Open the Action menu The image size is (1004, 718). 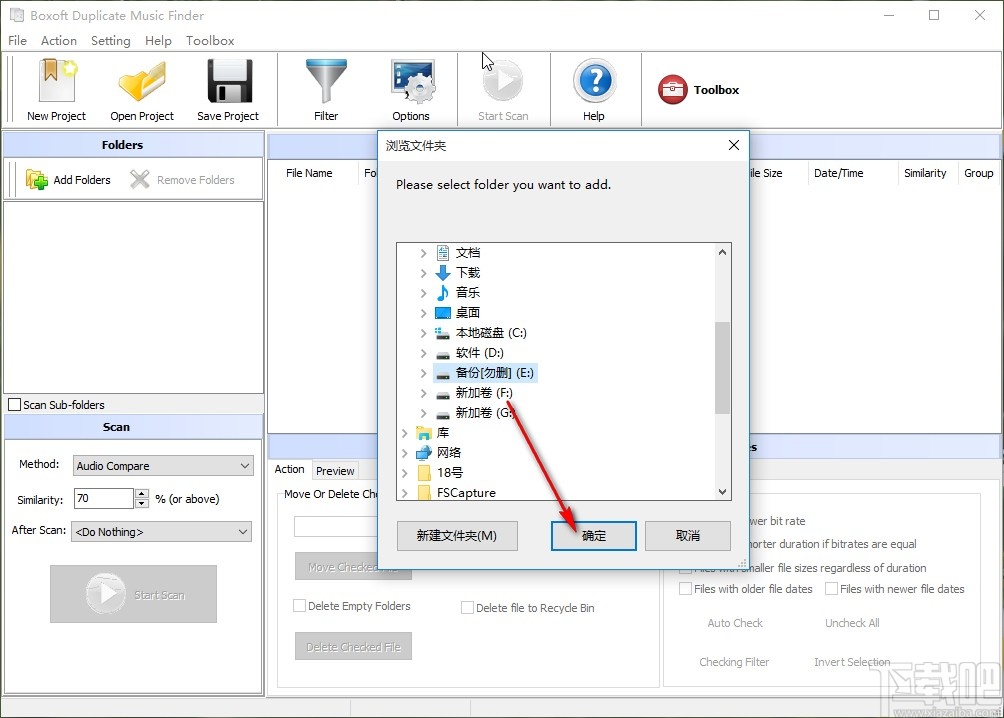pyautogui.click(x=59, y=40)
